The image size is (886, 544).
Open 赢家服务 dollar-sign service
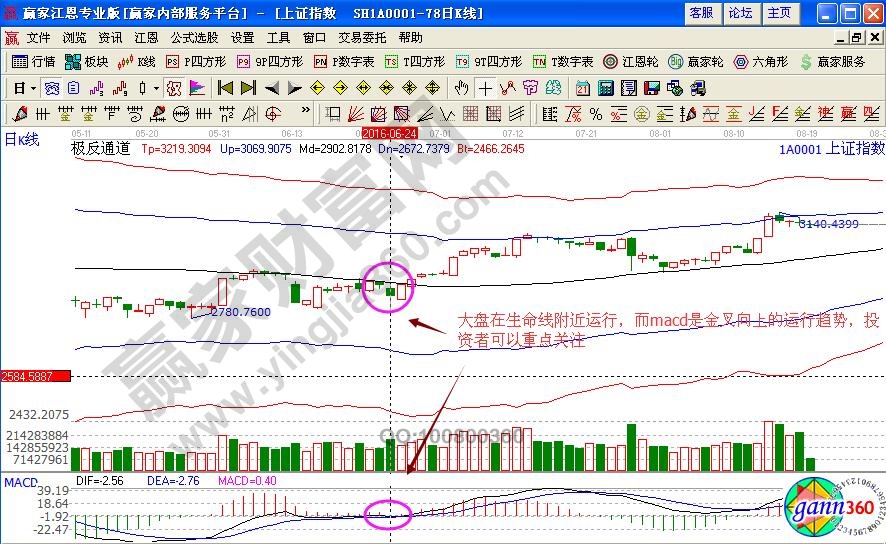pyautogui.click(x=833, y=62)
